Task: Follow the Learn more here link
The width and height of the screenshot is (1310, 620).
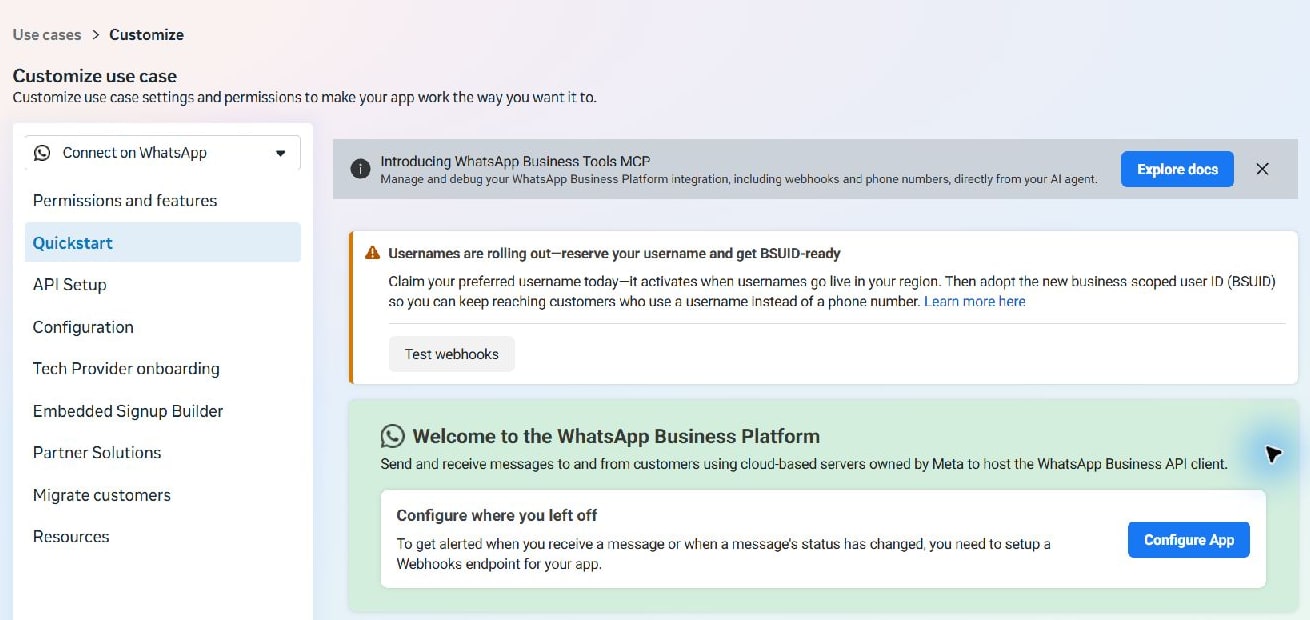Action: (x=975, y=301)
